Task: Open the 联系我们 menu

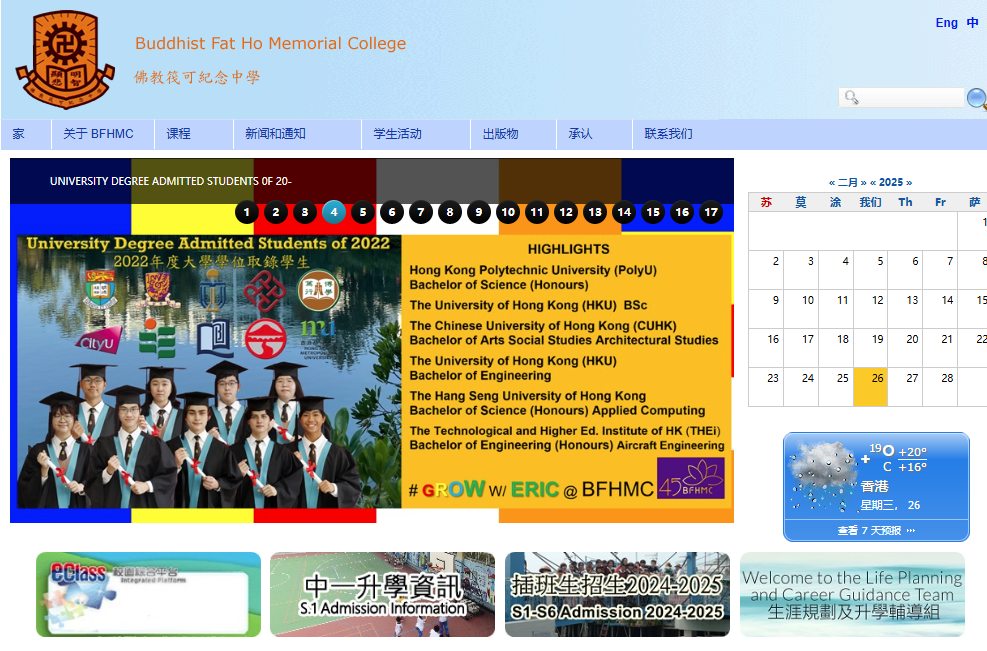Action: point(668,134)
